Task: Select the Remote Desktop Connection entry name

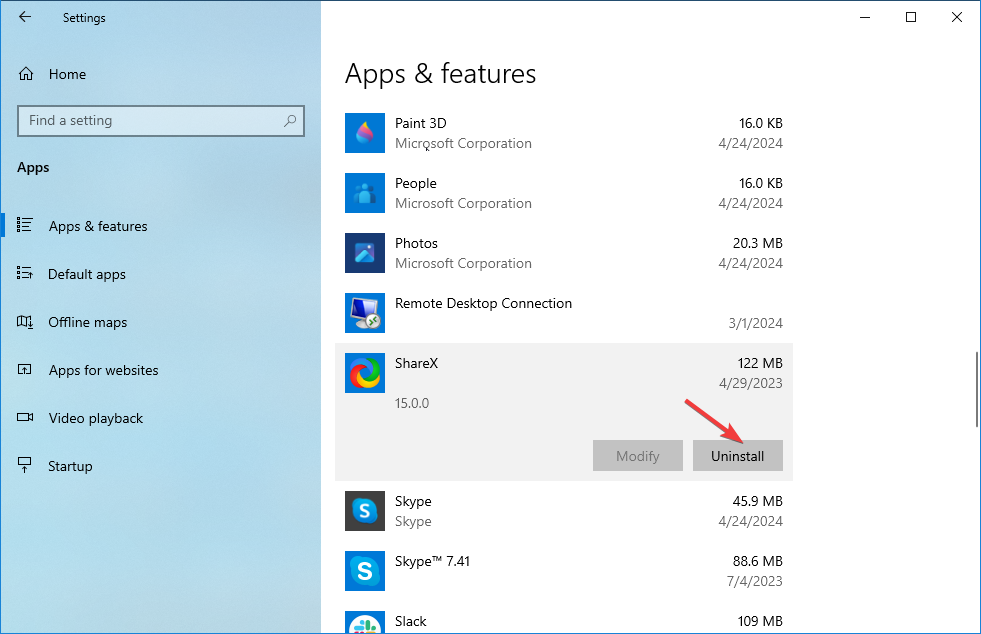Action: click(x=483, y=304)
